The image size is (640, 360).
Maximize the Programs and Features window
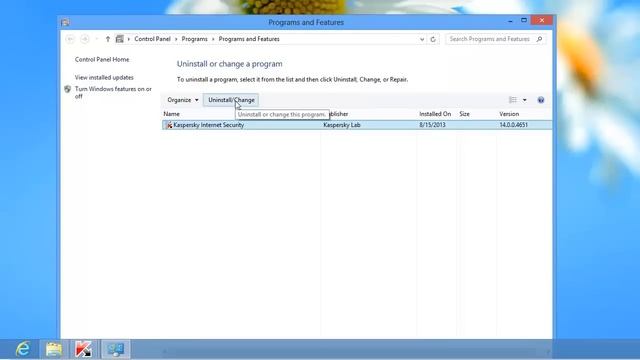click(x=524, y=20)
